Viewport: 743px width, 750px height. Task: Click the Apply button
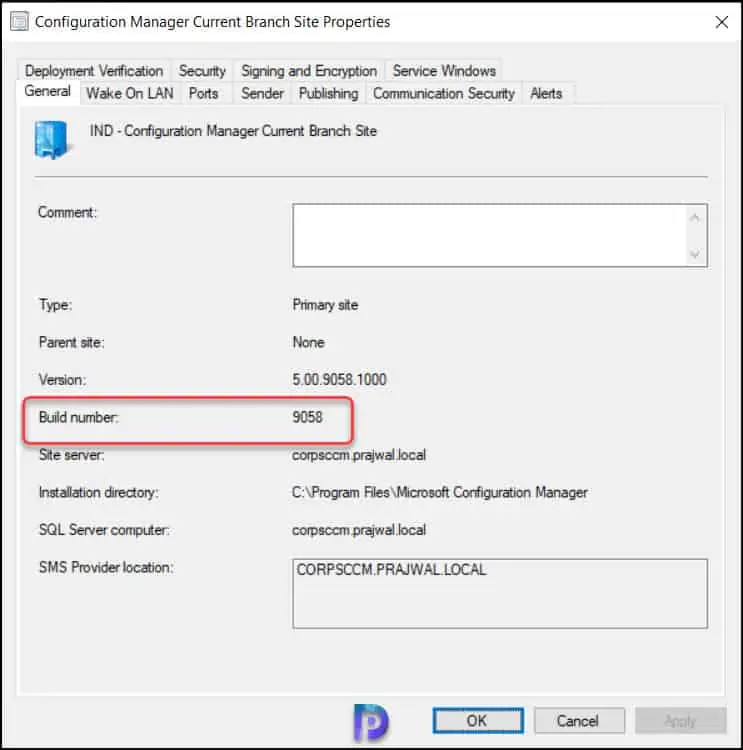tap(680, 720)
